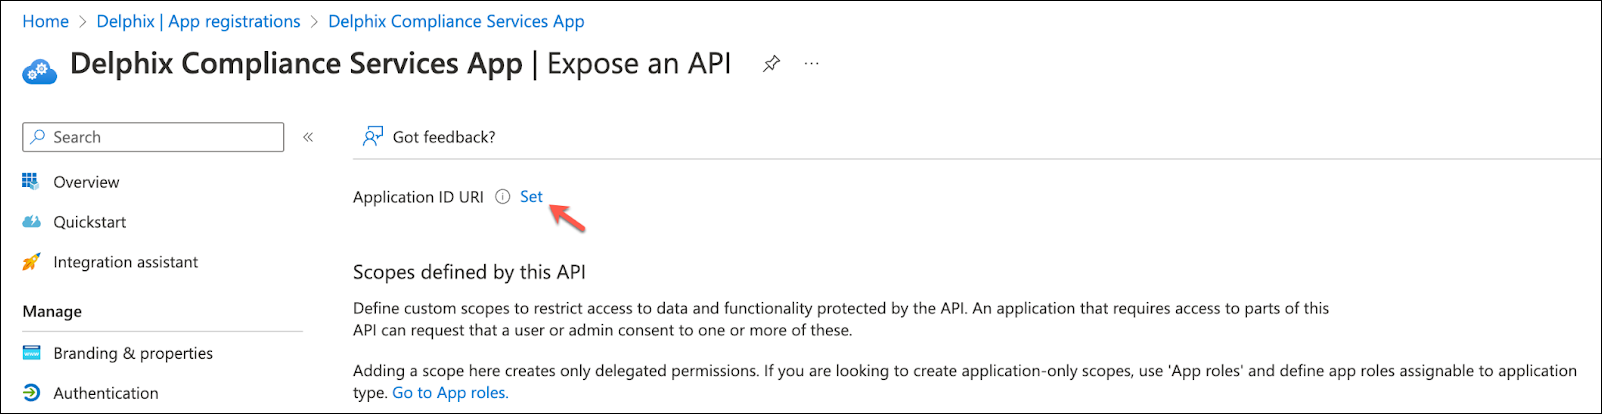Pin this page with the pin icon
Viewport: 1602px width, 414px height.
pyautogui.click(x=771, y=64)
